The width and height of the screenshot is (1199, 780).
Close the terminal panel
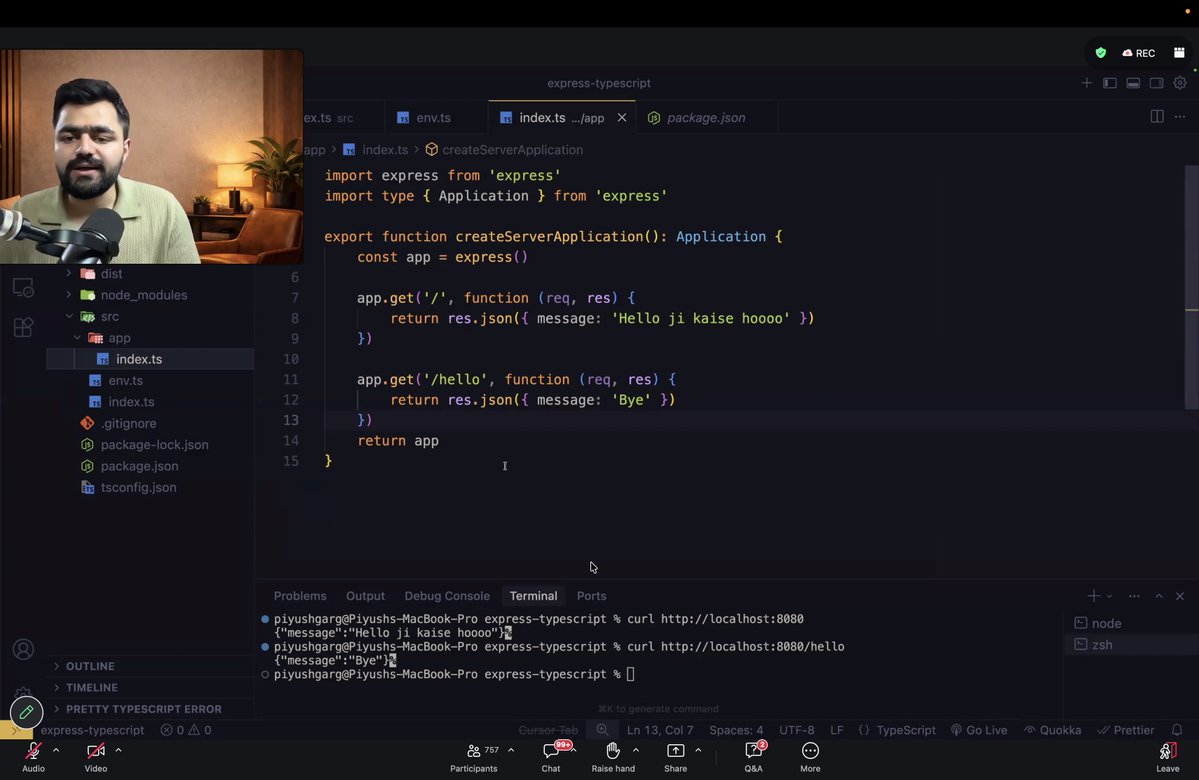pyautogui.click(x=1180, y=596)
